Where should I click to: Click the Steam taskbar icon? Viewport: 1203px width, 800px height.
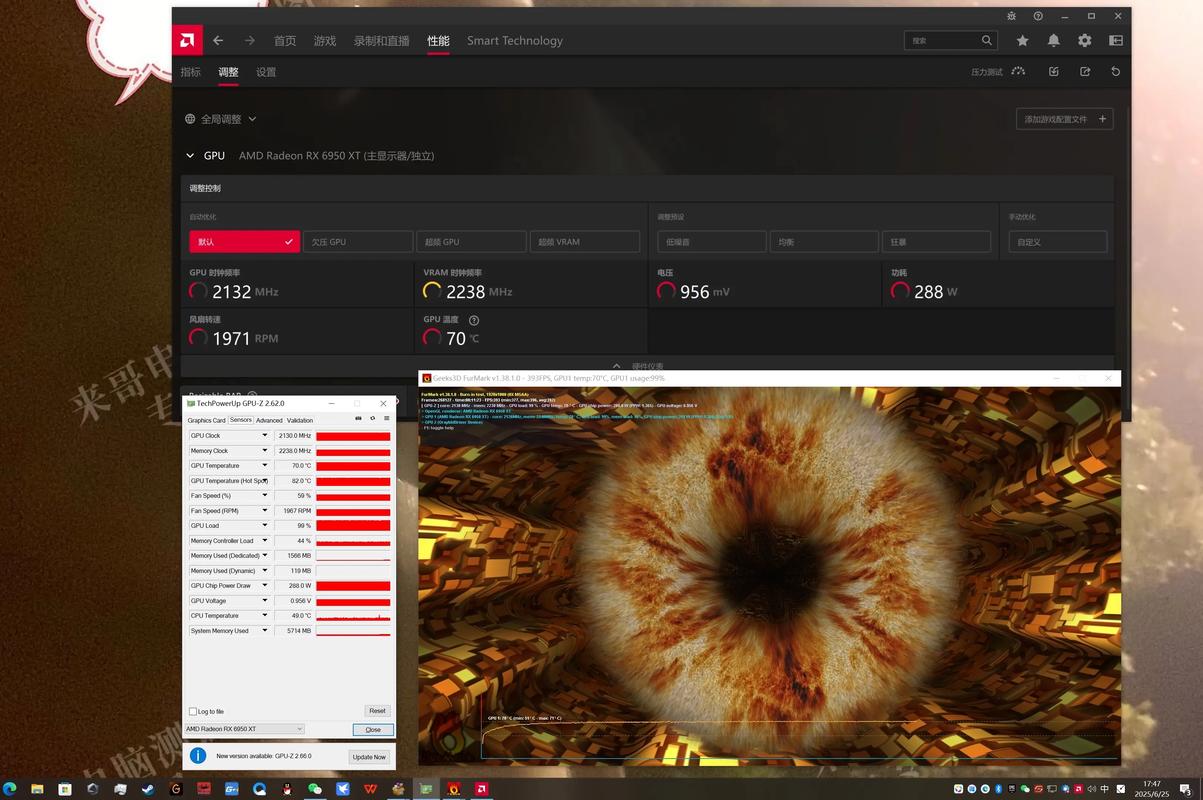[148, 789]
